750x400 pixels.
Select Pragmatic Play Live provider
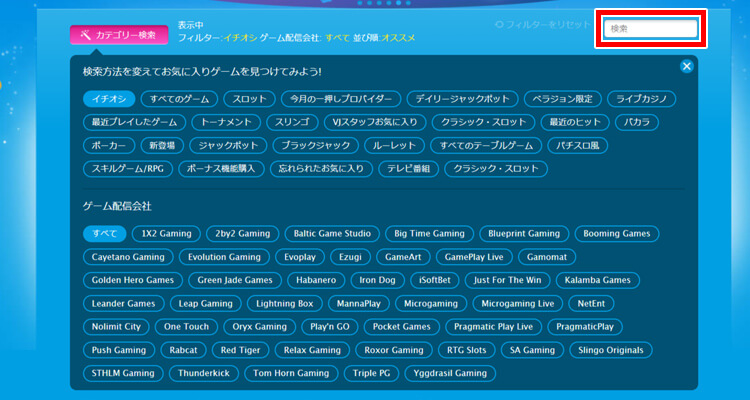pyautogui.click(x=493, y=327)
